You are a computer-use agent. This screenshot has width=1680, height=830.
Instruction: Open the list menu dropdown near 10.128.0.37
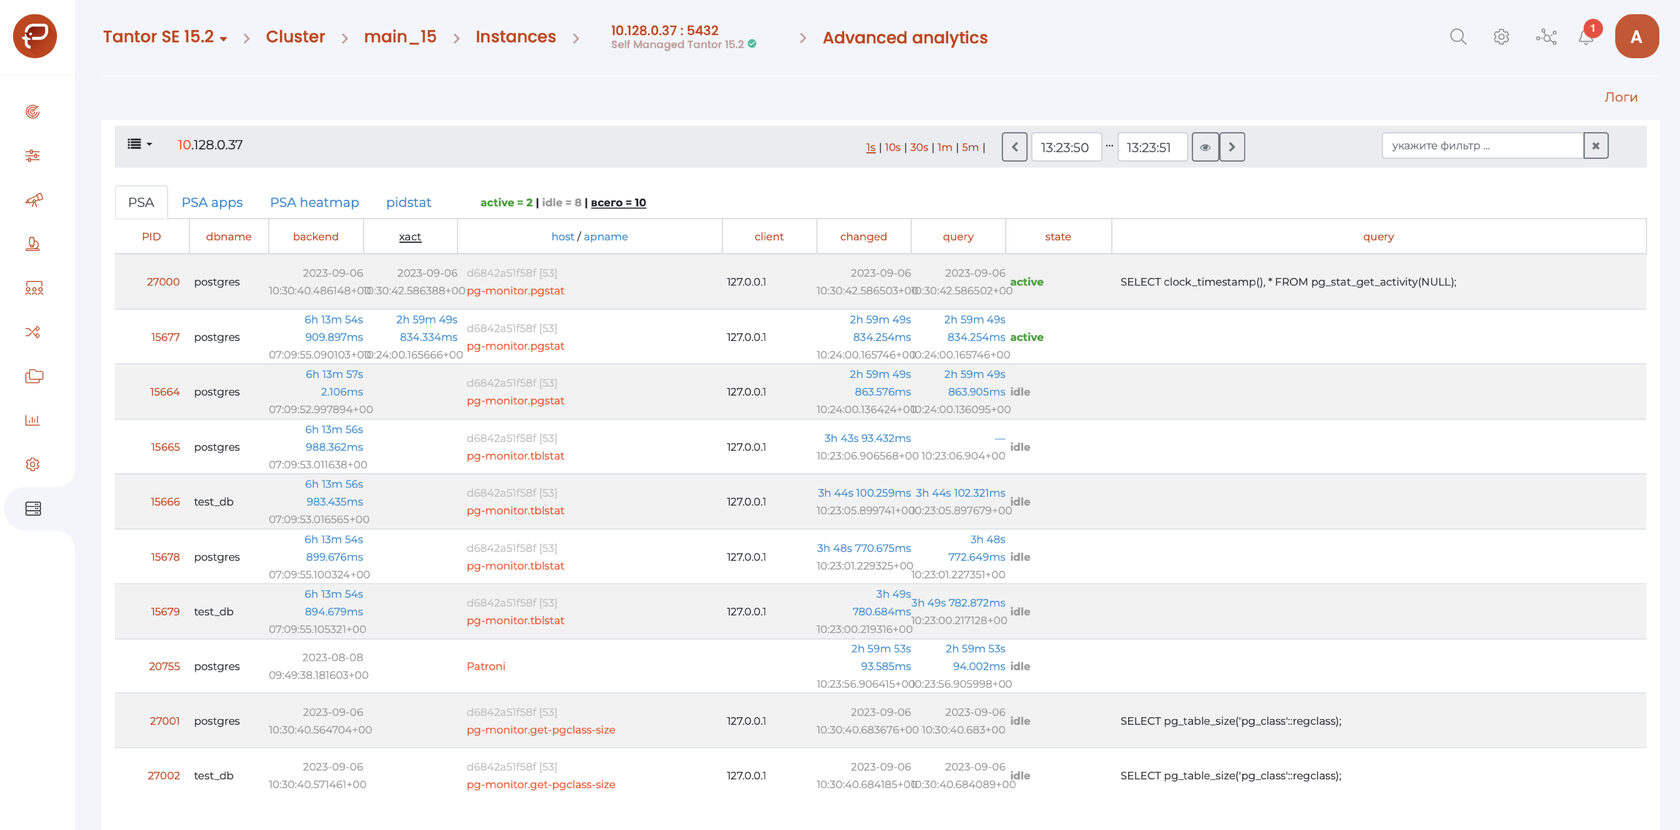point(139,145)
